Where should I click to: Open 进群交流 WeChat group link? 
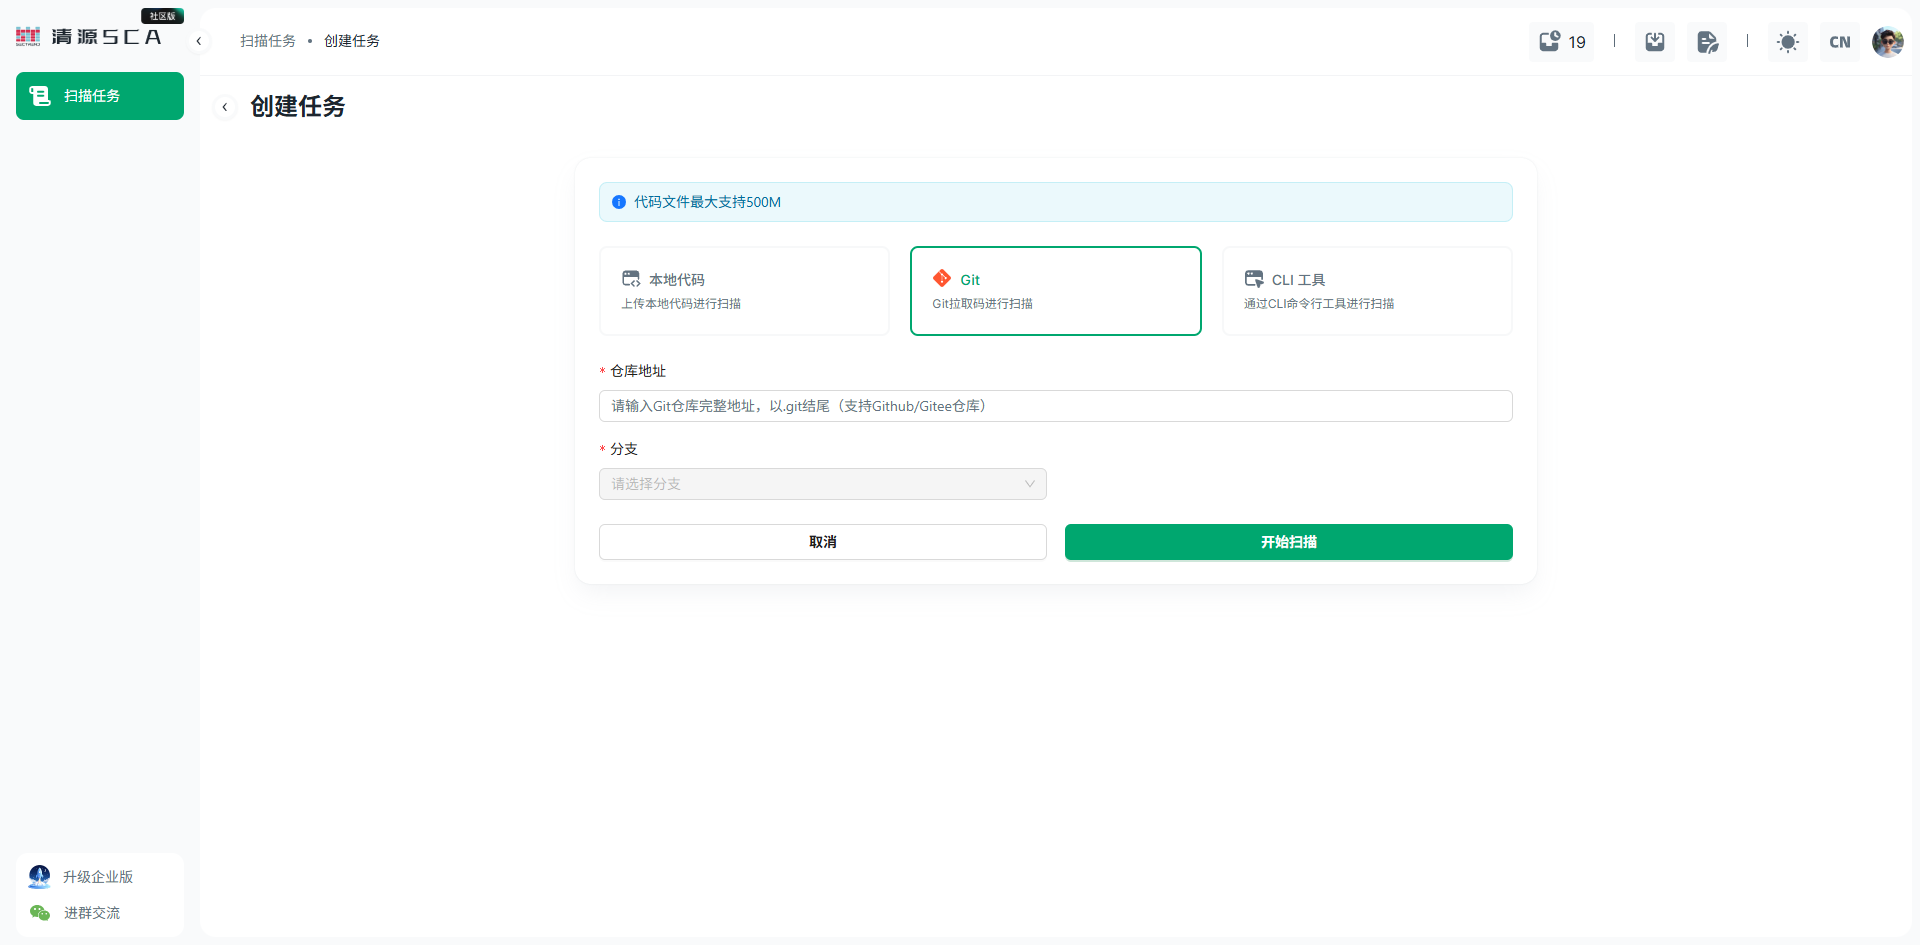[x=91, y=913]
